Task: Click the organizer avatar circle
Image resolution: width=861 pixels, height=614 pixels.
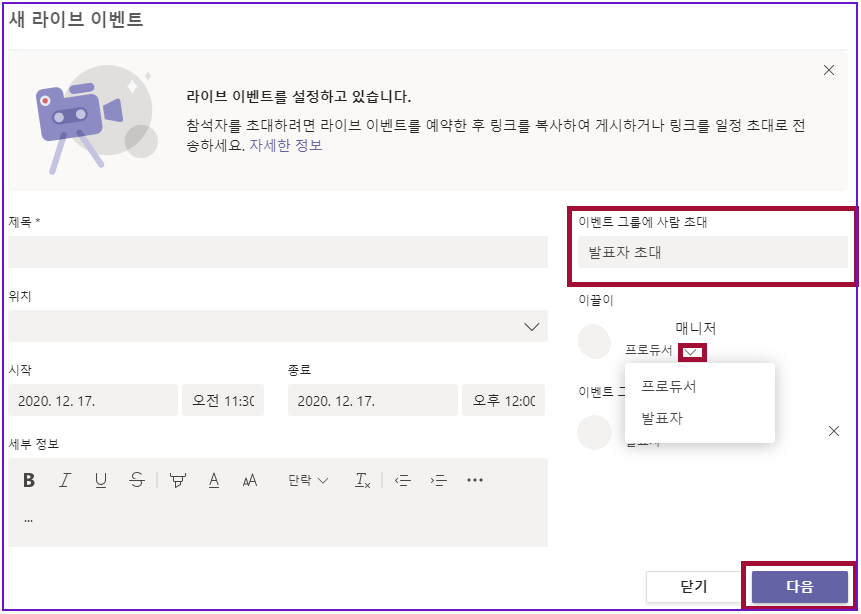Action: point(594,341)
